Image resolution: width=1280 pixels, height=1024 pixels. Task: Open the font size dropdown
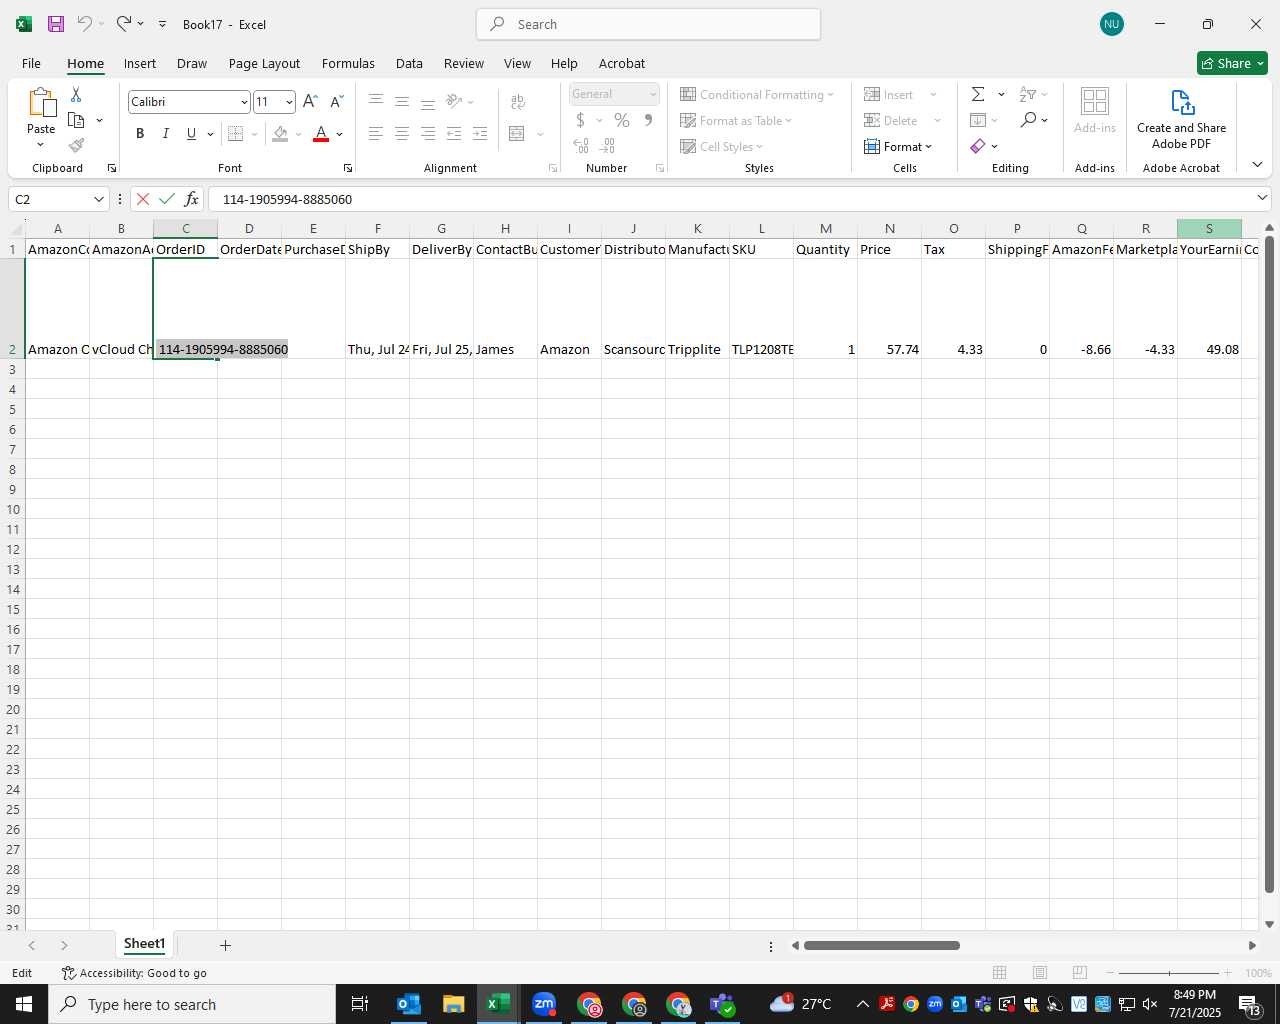click(x=289, y=102)
